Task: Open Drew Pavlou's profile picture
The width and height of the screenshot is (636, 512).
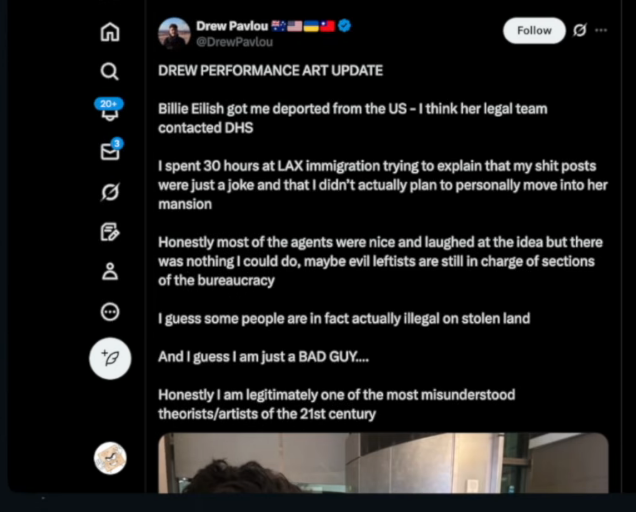Action: pyautogui.click(x=174, y=33)
